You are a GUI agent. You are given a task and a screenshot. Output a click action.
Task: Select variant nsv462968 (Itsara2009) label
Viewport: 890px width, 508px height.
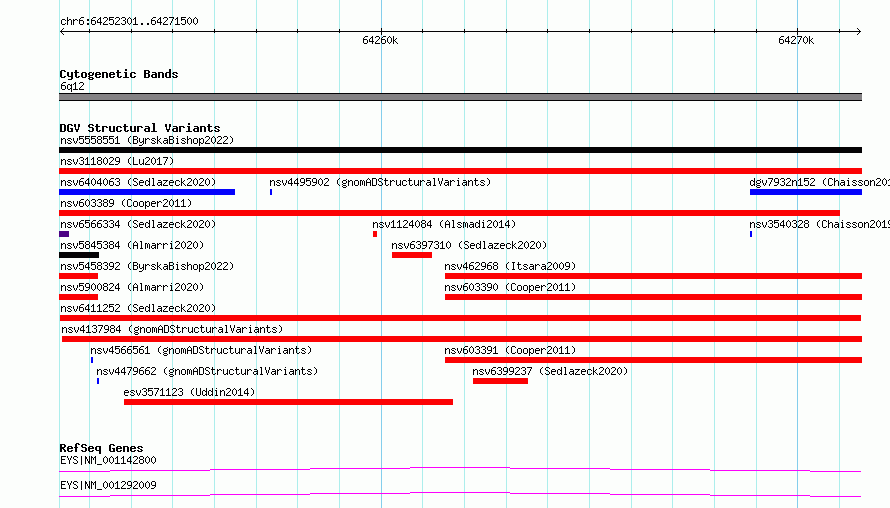(510, 266)
